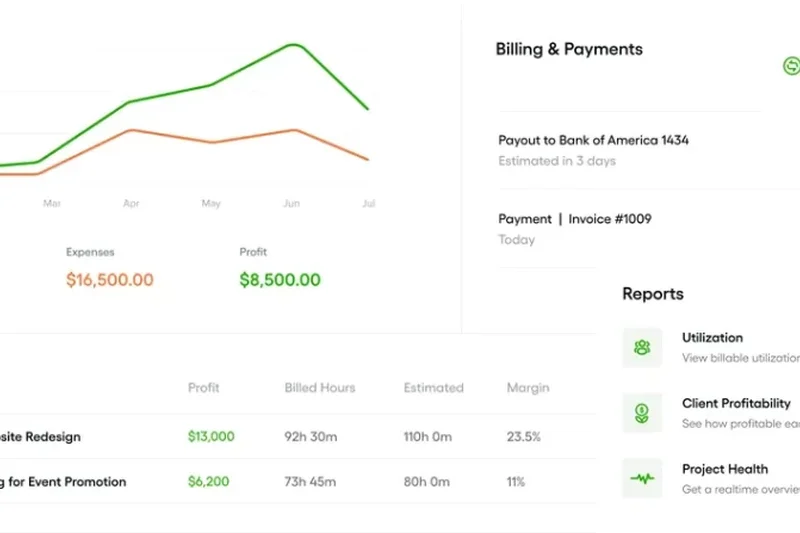Click the $8,500.00 Profit total
This screenshot has height=533, width=800.
(280, 280)
